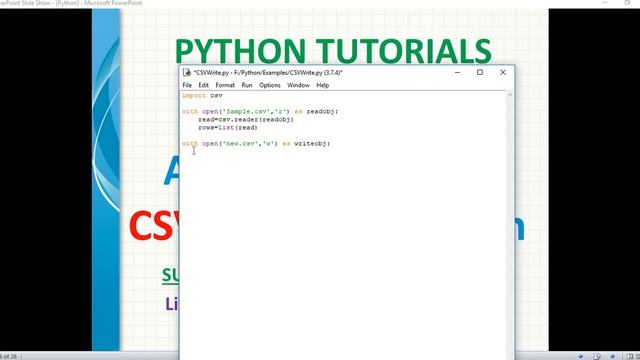Image resolution: width=640 pixels, height=360 pixels.
Task: Click the 'read=csv.reader(readobj)' line
Action: click(246, 120)
